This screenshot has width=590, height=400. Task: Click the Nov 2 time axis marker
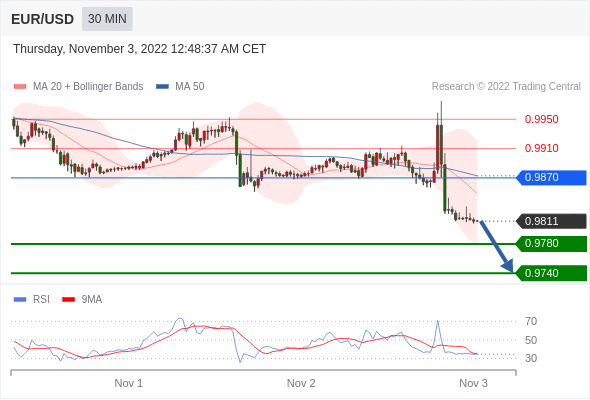tap(301, 383)
